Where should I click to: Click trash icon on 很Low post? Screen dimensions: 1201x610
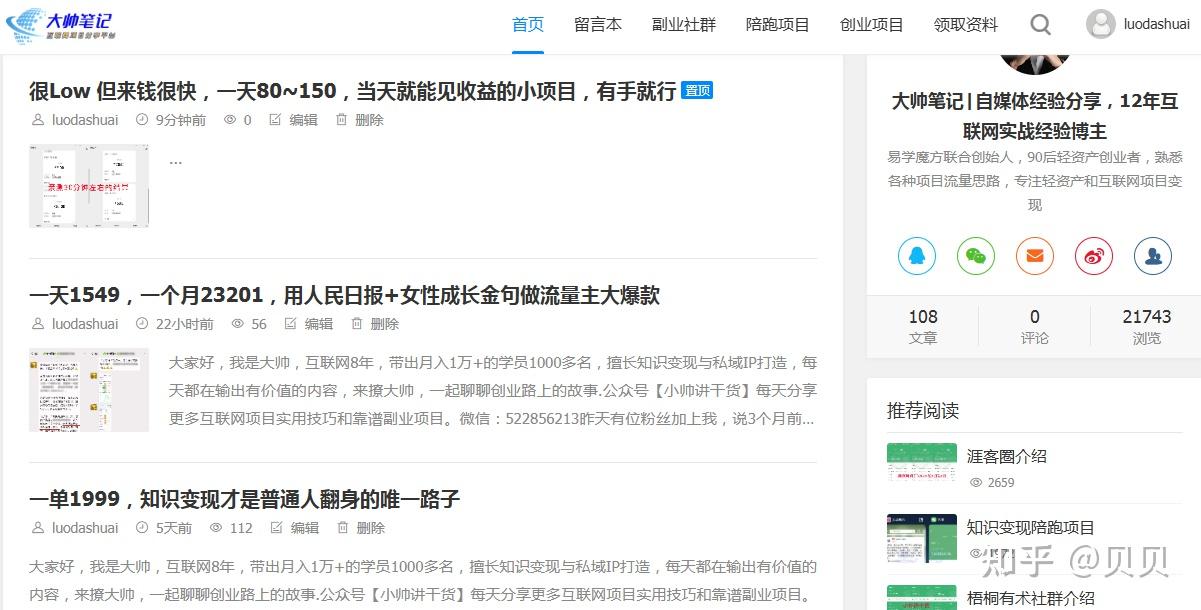pyautogui.click(x=341, y=120)
